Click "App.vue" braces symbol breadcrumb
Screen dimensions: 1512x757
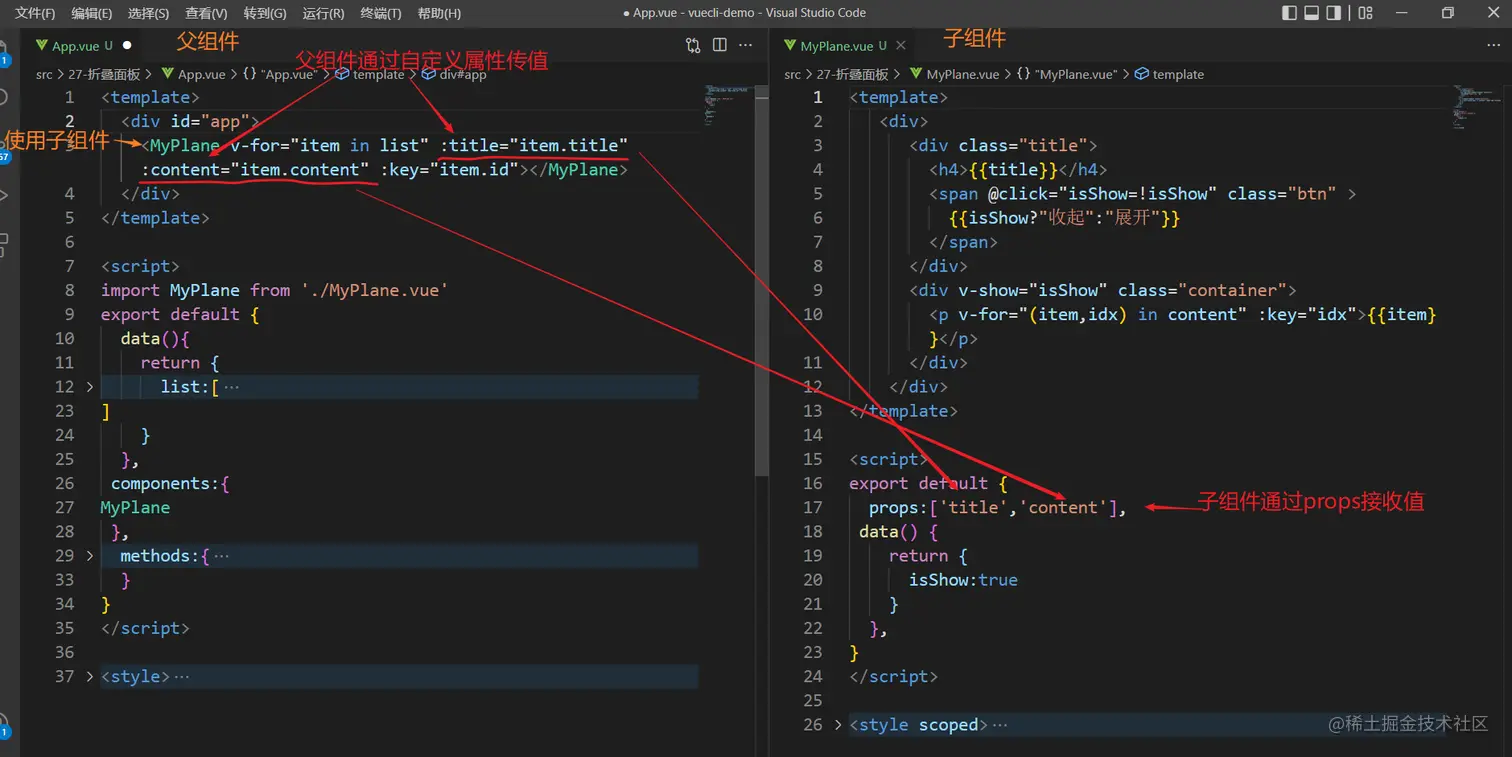click(279, 74)
